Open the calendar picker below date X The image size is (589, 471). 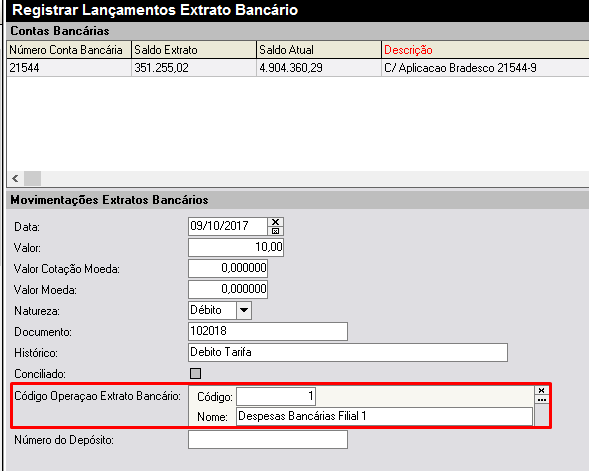[x=275, y=231]
